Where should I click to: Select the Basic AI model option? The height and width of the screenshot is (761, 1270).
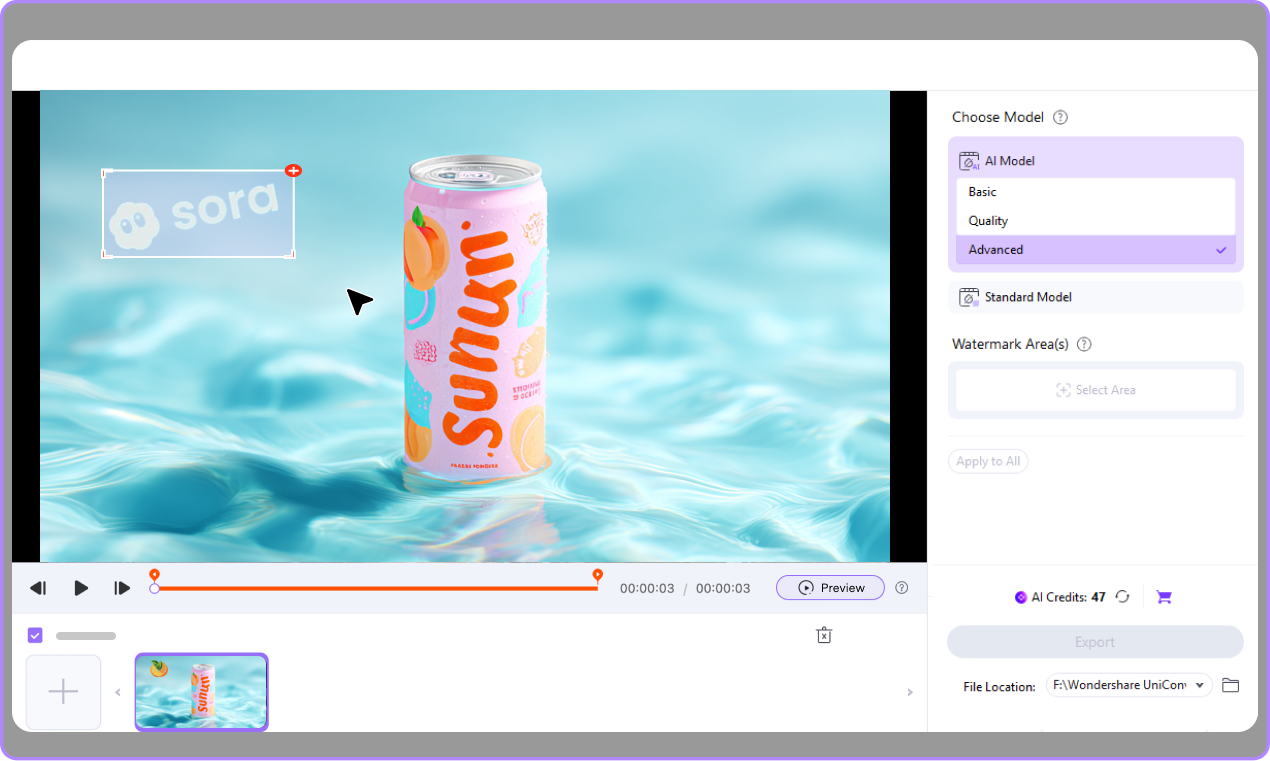(x=1095, y=191)
